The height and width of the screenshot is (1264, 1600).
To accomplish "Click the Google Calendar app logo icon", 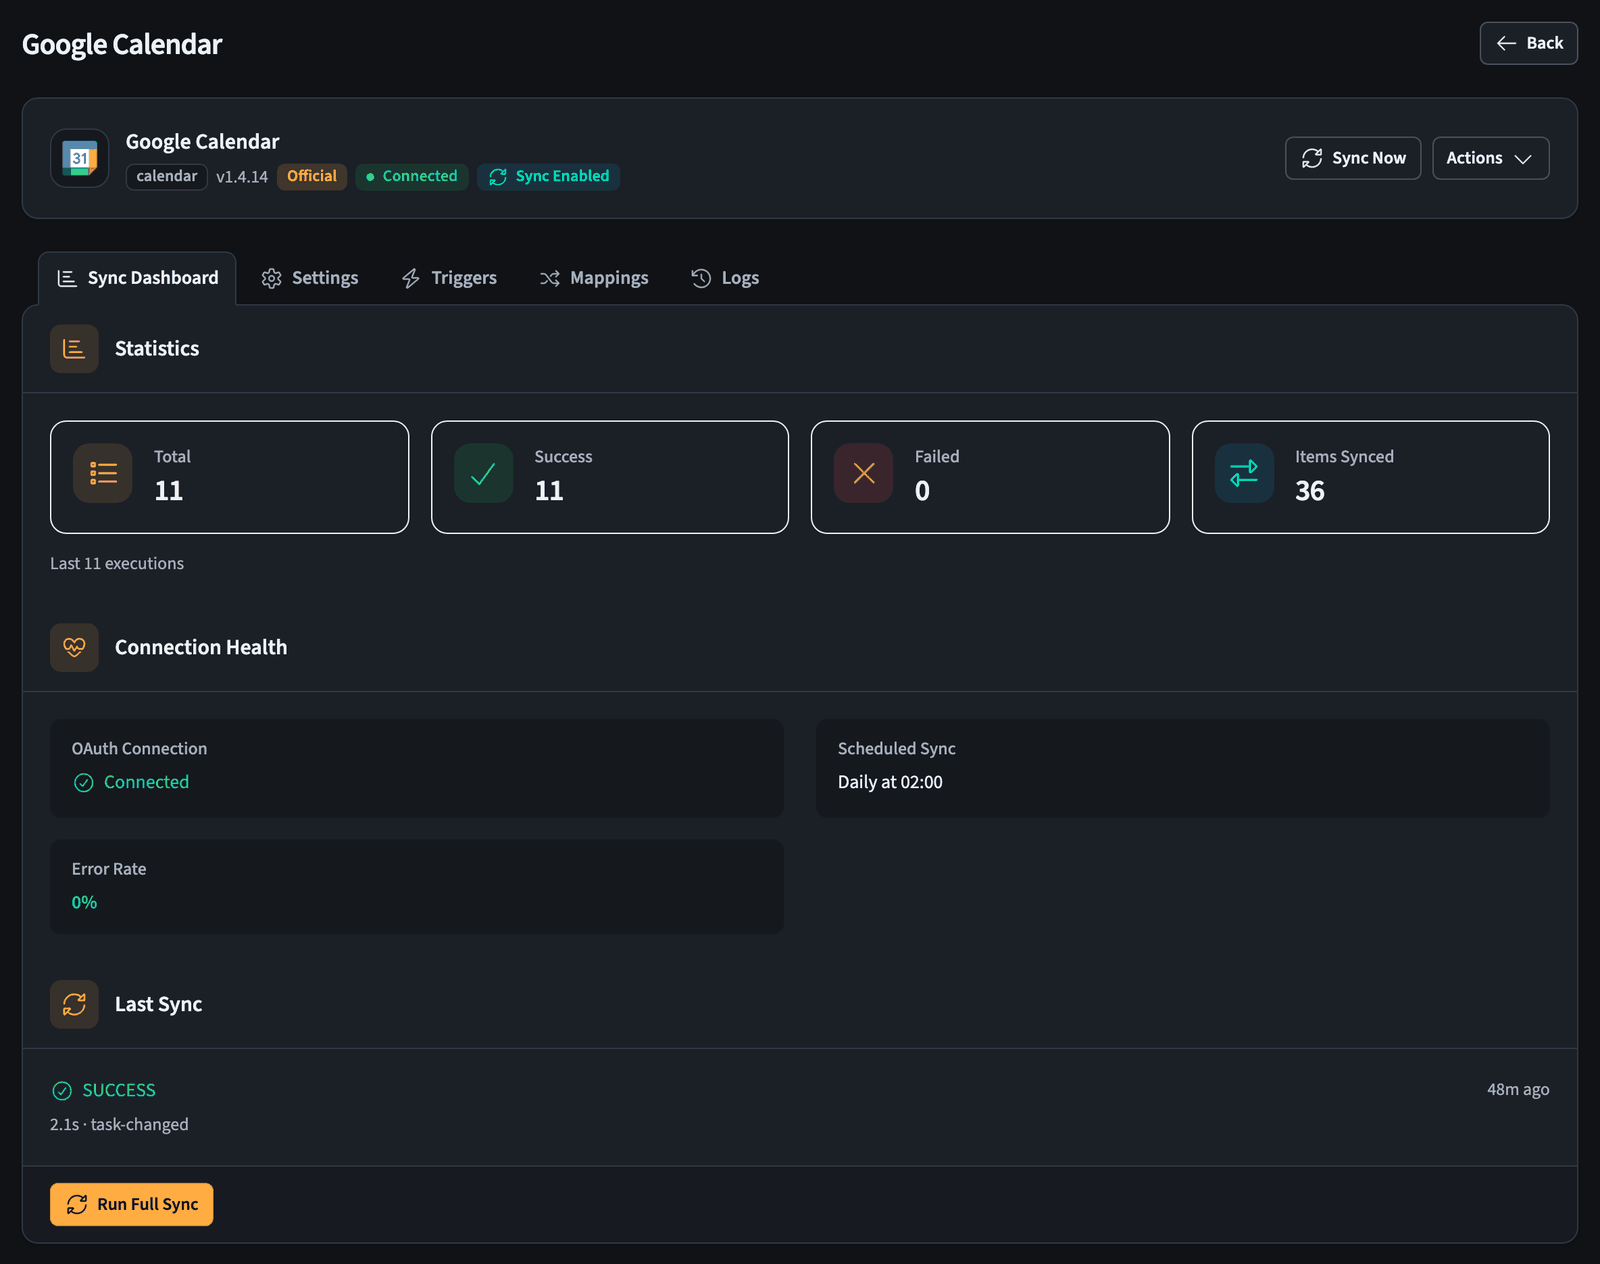I will [80, 158].
